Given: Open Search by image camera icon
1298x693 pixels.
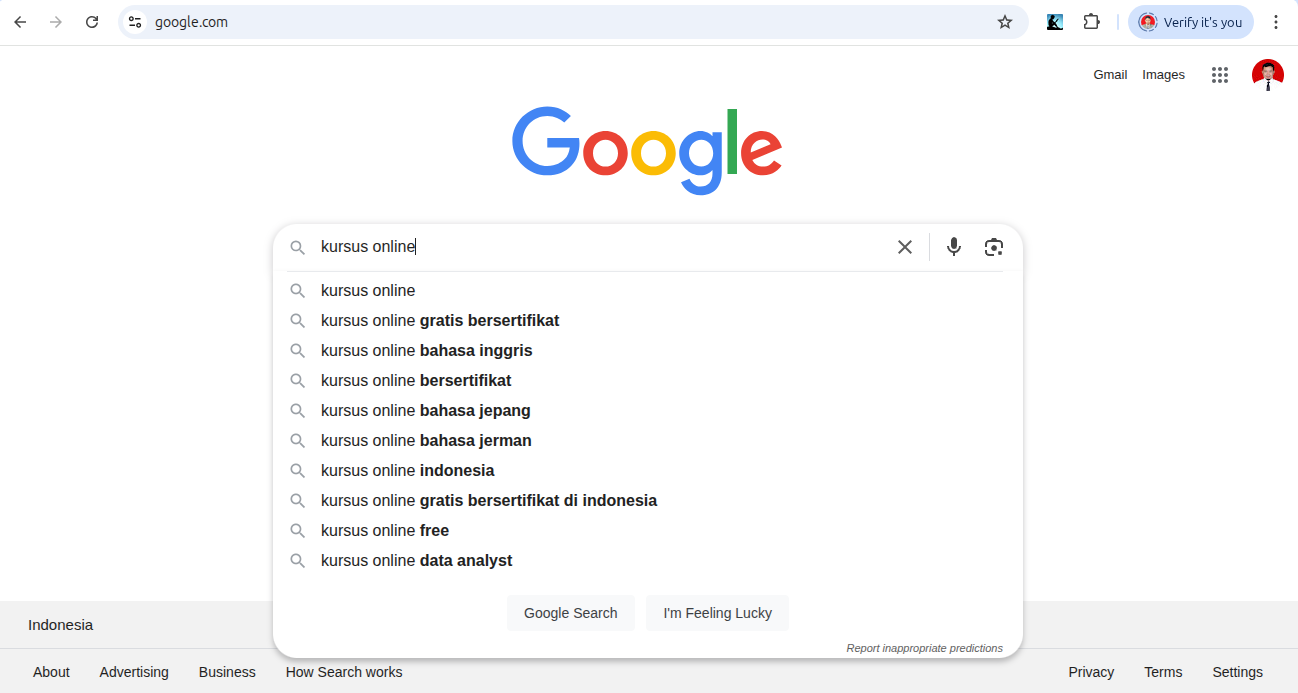Looking at the screenshot, I should click(x=993, y=247).
